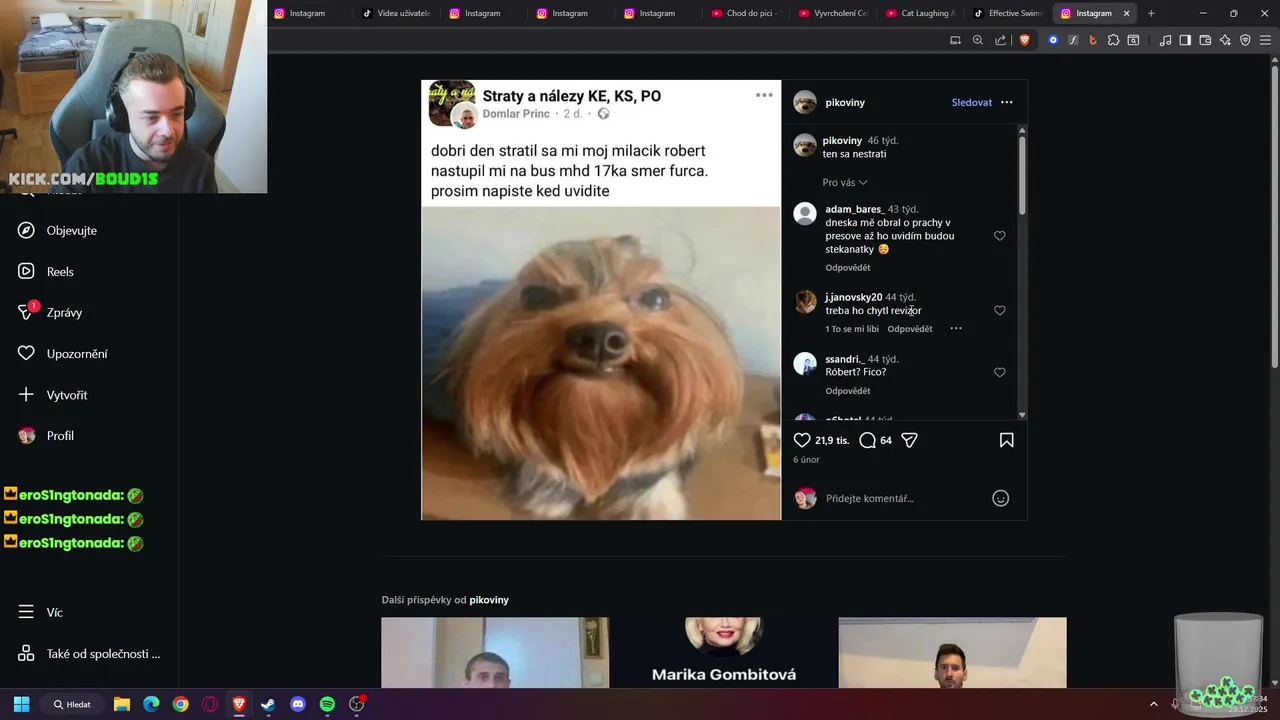Image resolution: width=1280 pixels, height=720 pixels.
Task: Open OBS Studio from taskbar
Action: [357, 704]
